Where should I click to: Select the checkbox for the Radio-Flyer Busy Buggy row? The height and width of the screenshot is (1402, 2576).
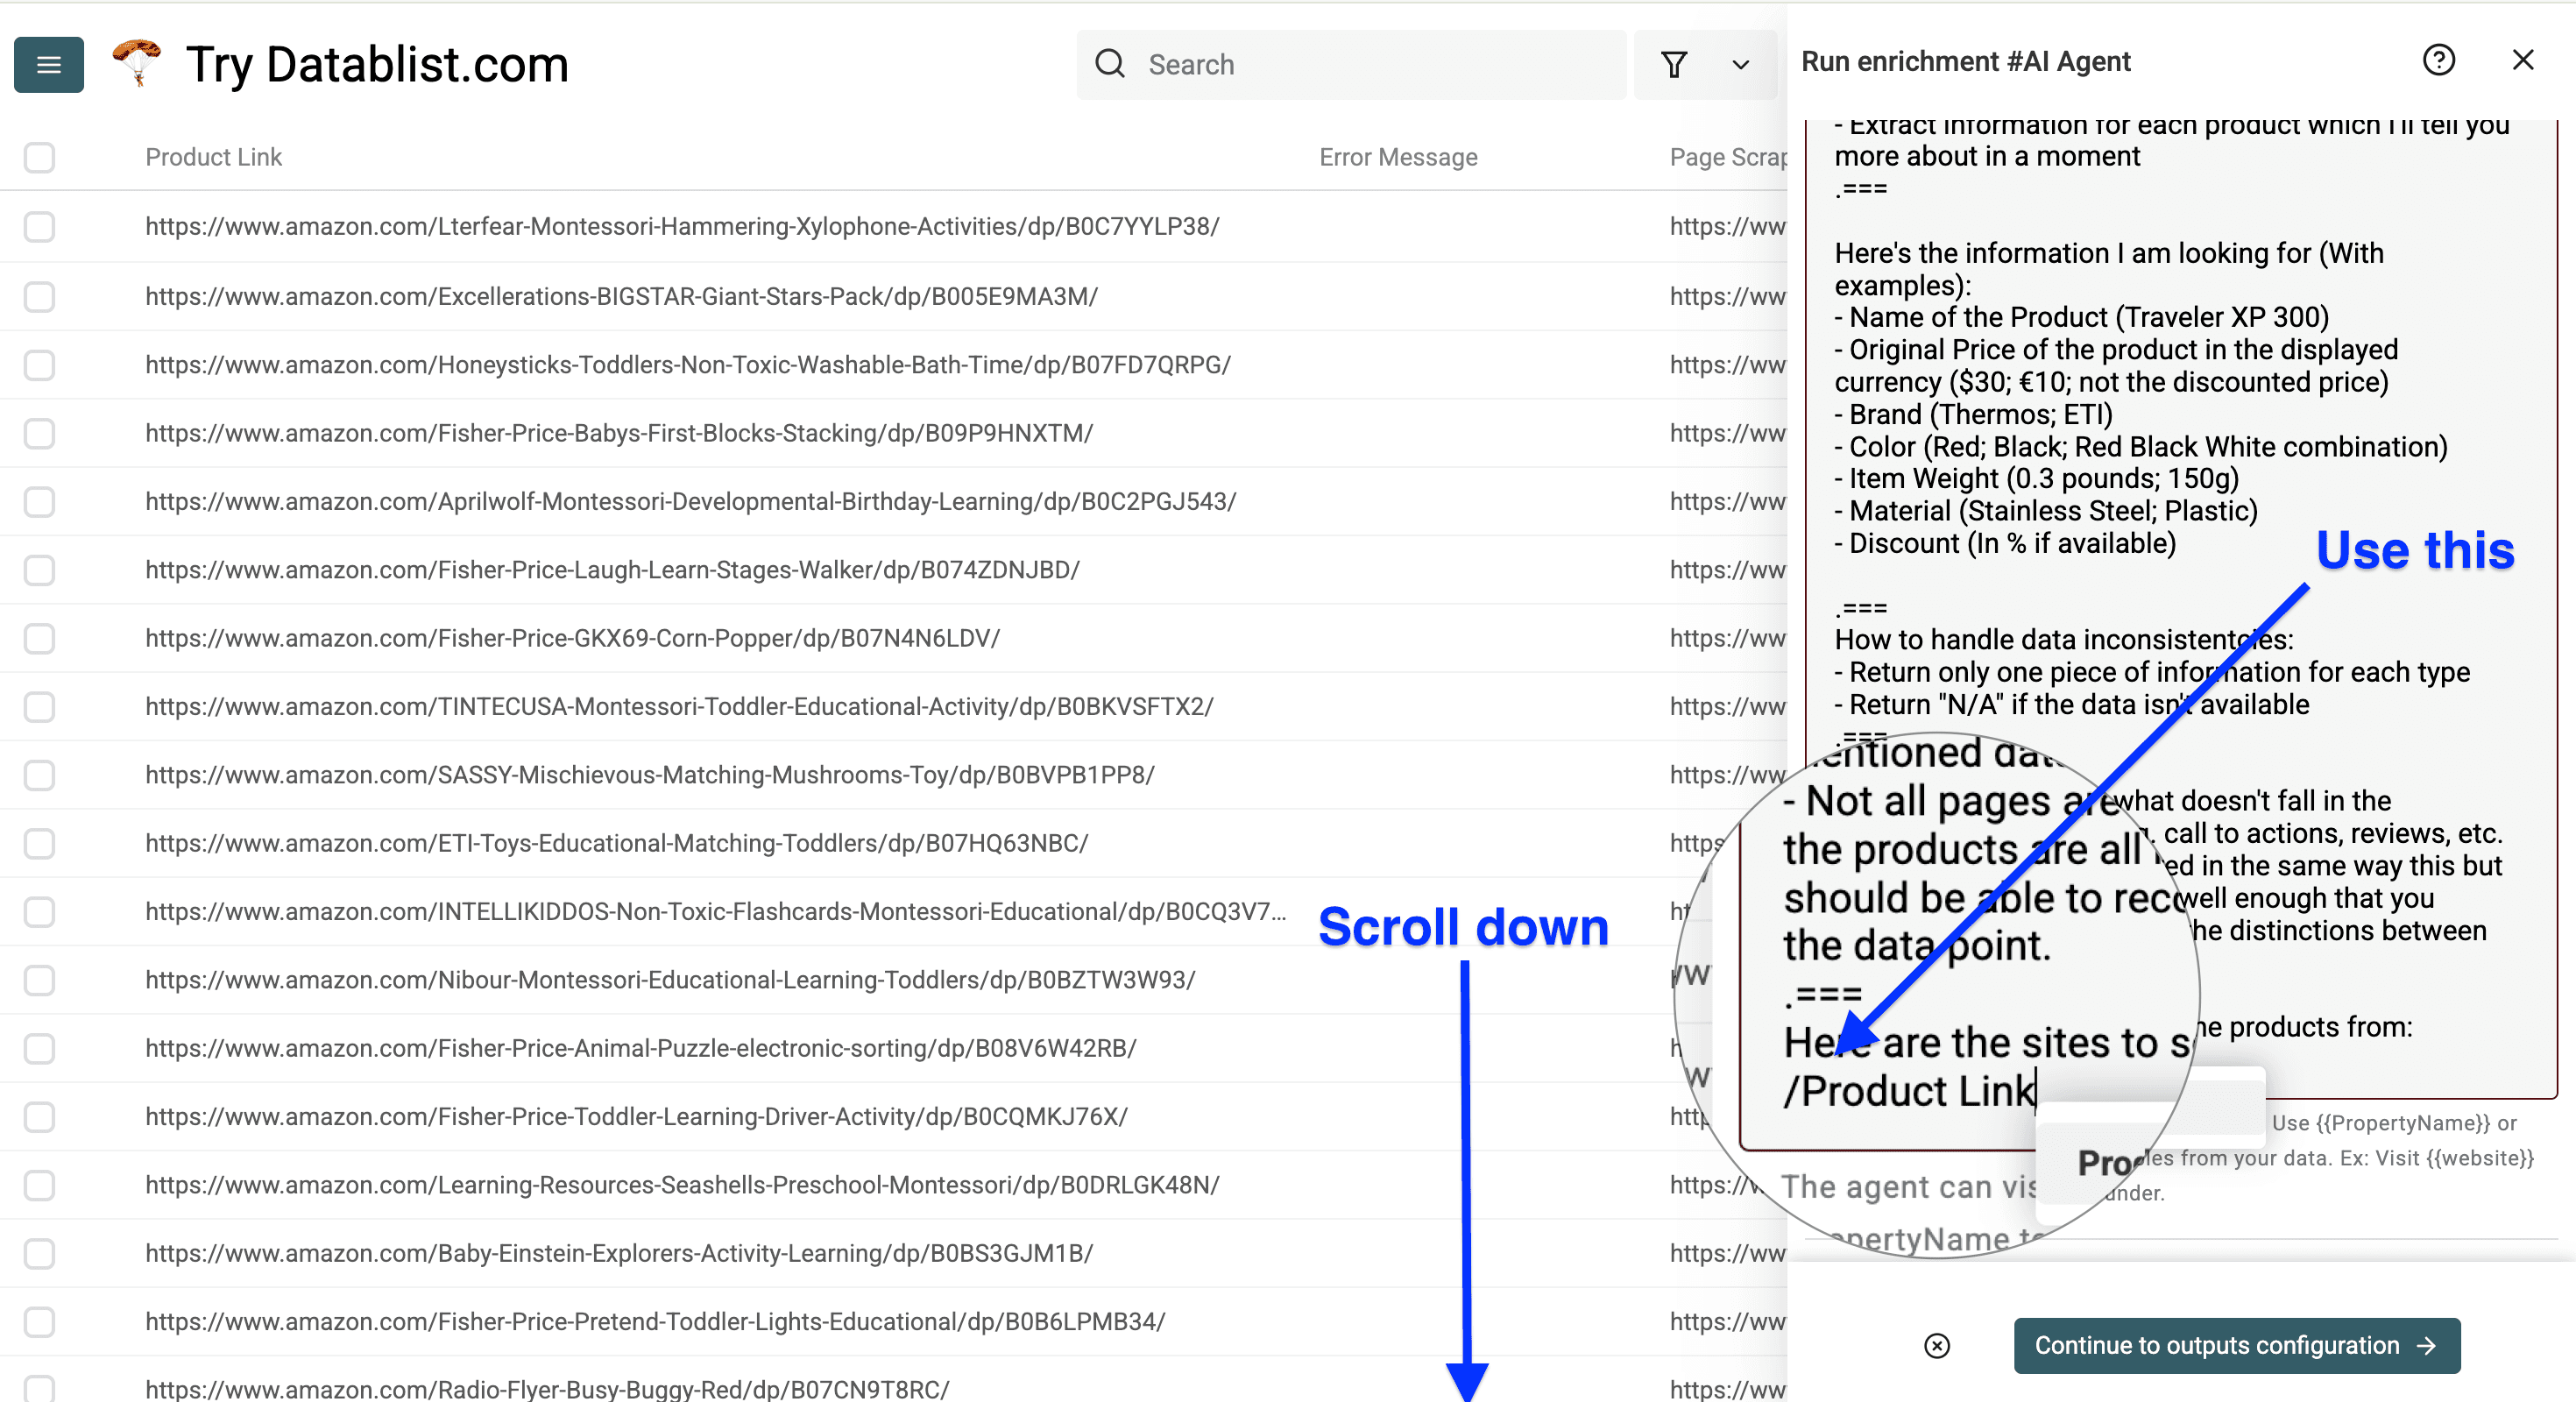coord(39,1388)
